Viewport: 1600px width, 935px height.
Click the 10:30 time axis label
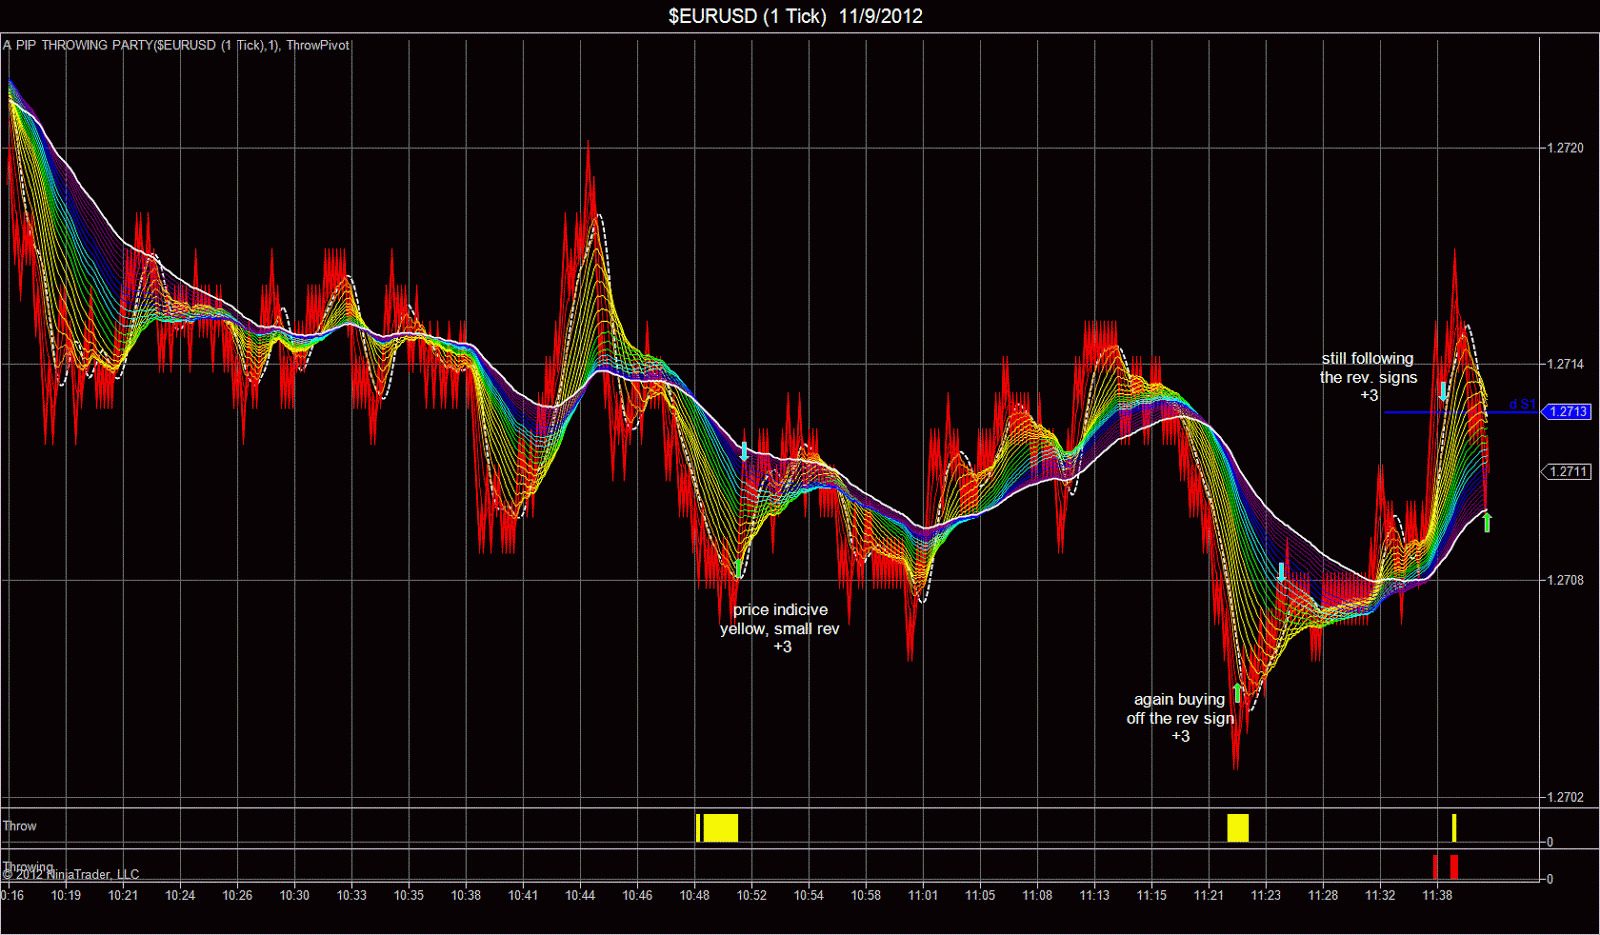point(294,895)
